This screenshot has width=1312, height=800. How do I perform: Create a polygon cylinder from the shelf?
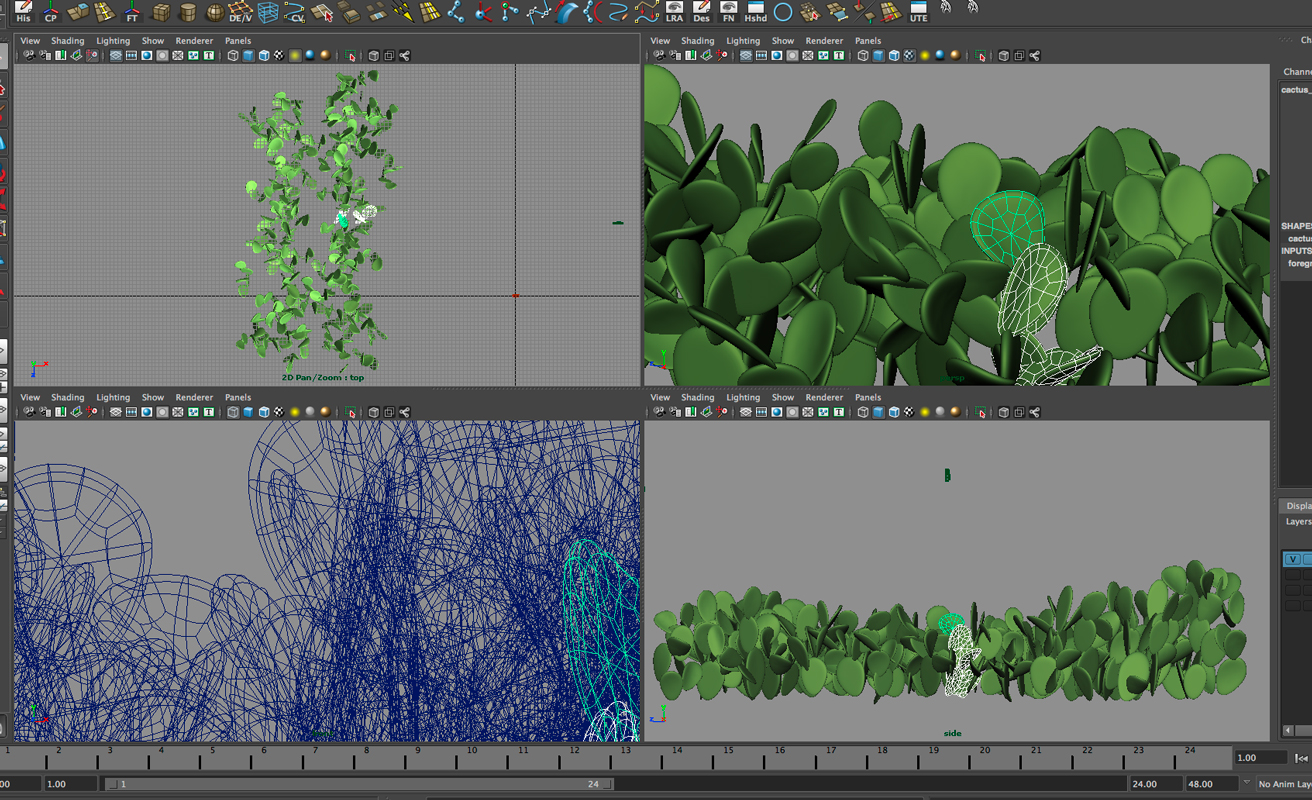click(x=188, y=12)
